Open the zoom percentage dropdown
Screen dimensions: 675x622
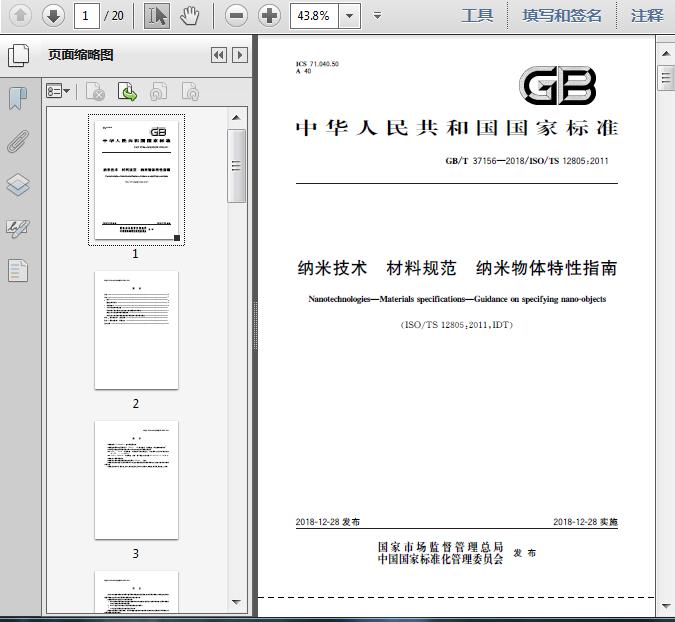(349, 15)
